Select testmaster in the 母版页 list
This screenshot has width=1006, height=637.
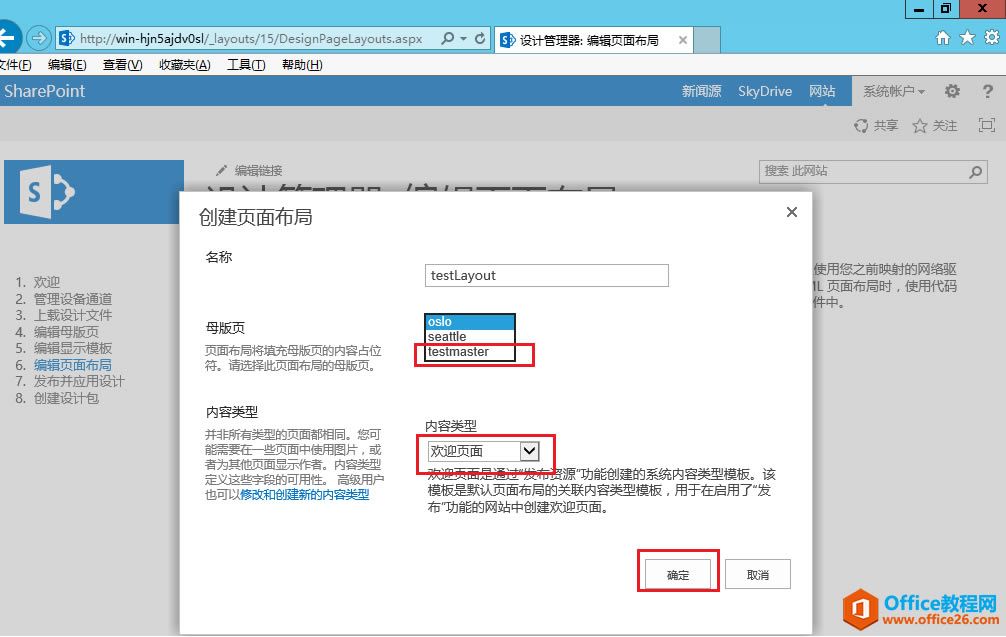point(460,352)
